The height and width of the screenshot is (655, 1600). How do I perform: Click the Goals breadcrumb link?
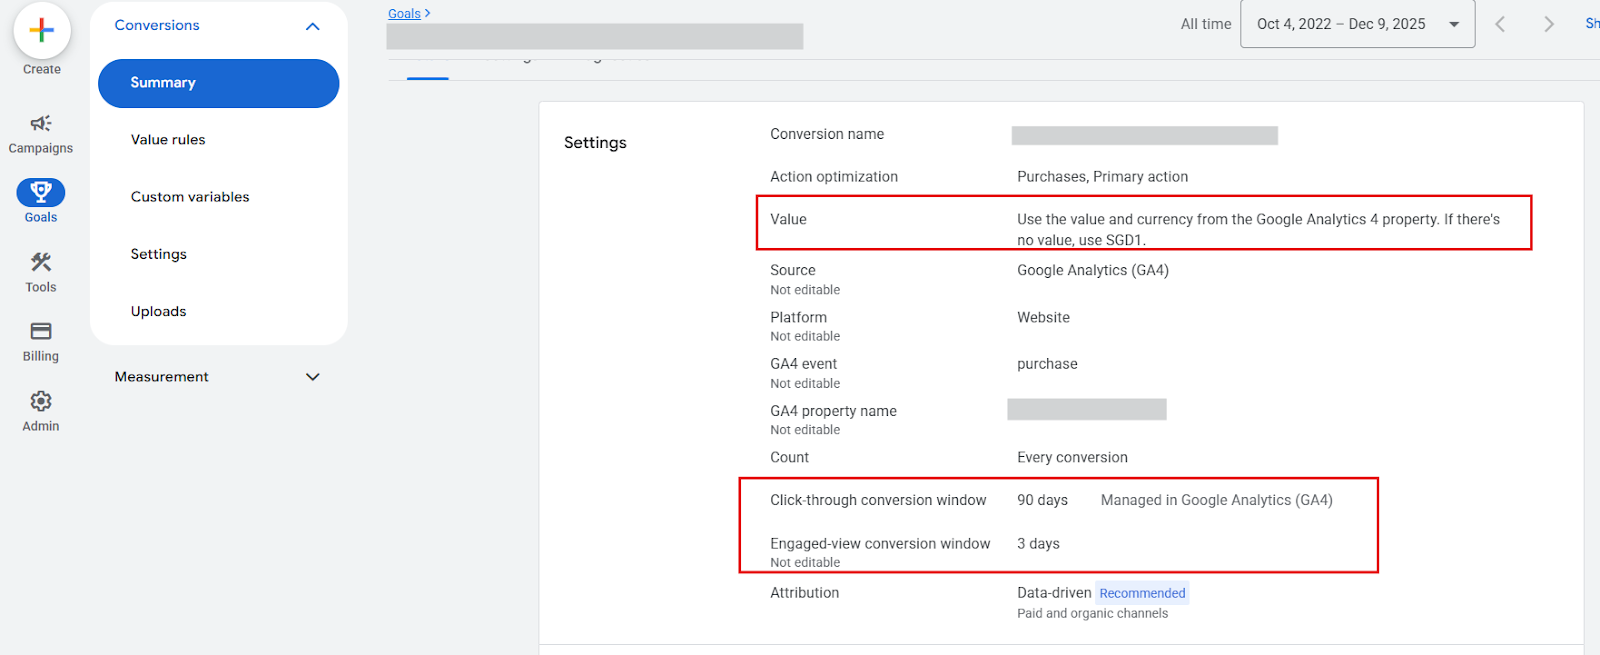(404, 13)
